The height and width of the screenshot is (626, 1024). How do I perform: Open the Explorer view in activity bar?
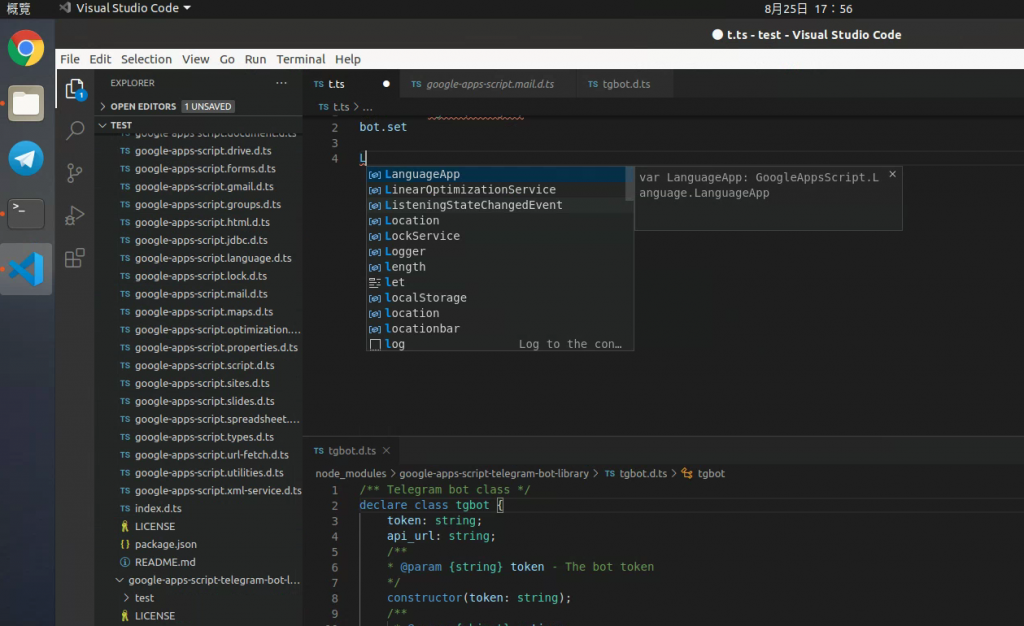75,90
